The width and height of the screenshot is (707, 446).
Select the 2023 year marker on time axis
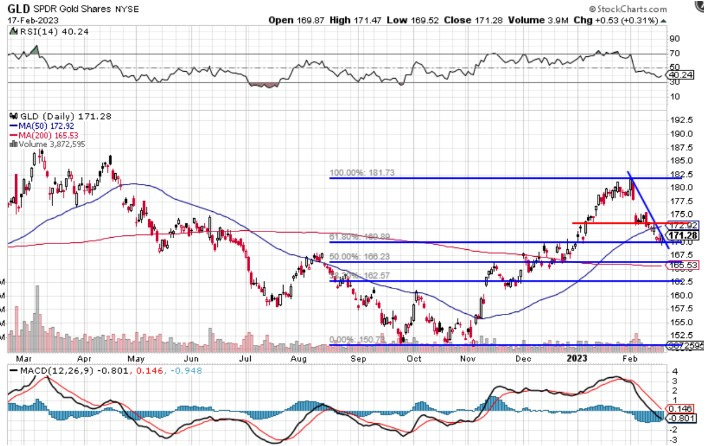pyautogui.click(x=575, y=356)
